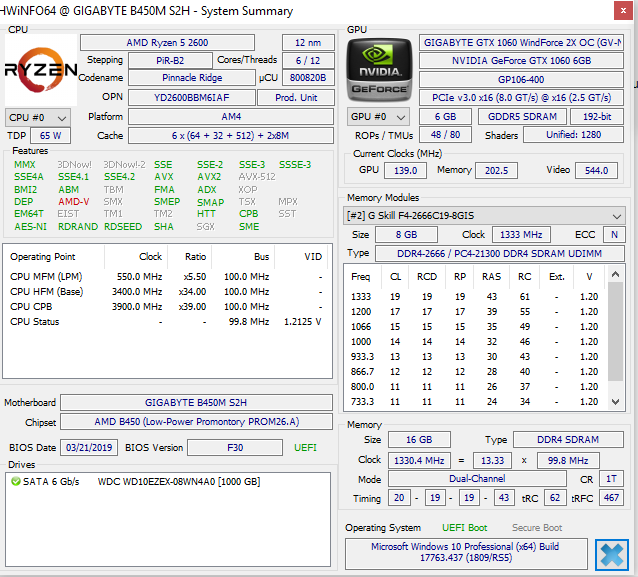Viewport: 638px width, 577px height.
Task: Close the System Summary window
Action: (623, 11)
